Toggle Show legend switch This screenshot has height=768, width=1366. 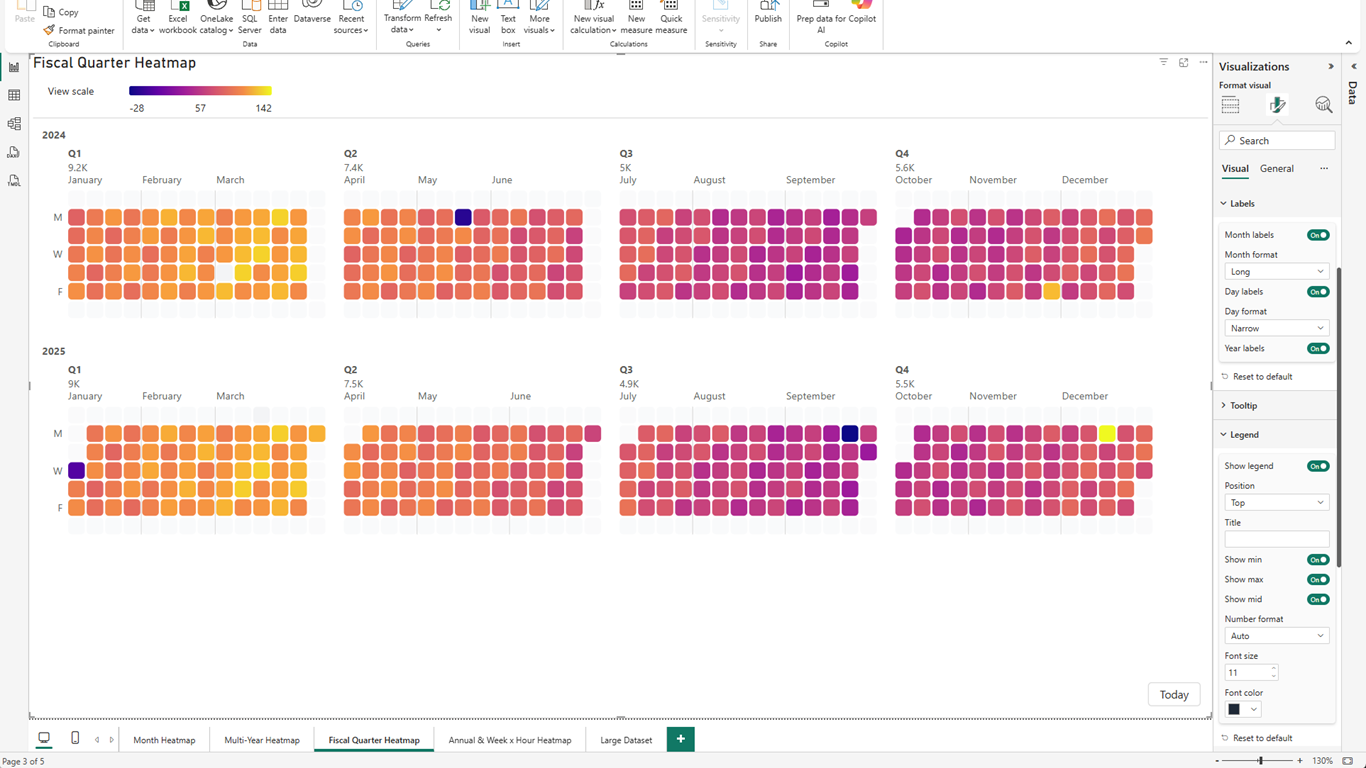1318,466
